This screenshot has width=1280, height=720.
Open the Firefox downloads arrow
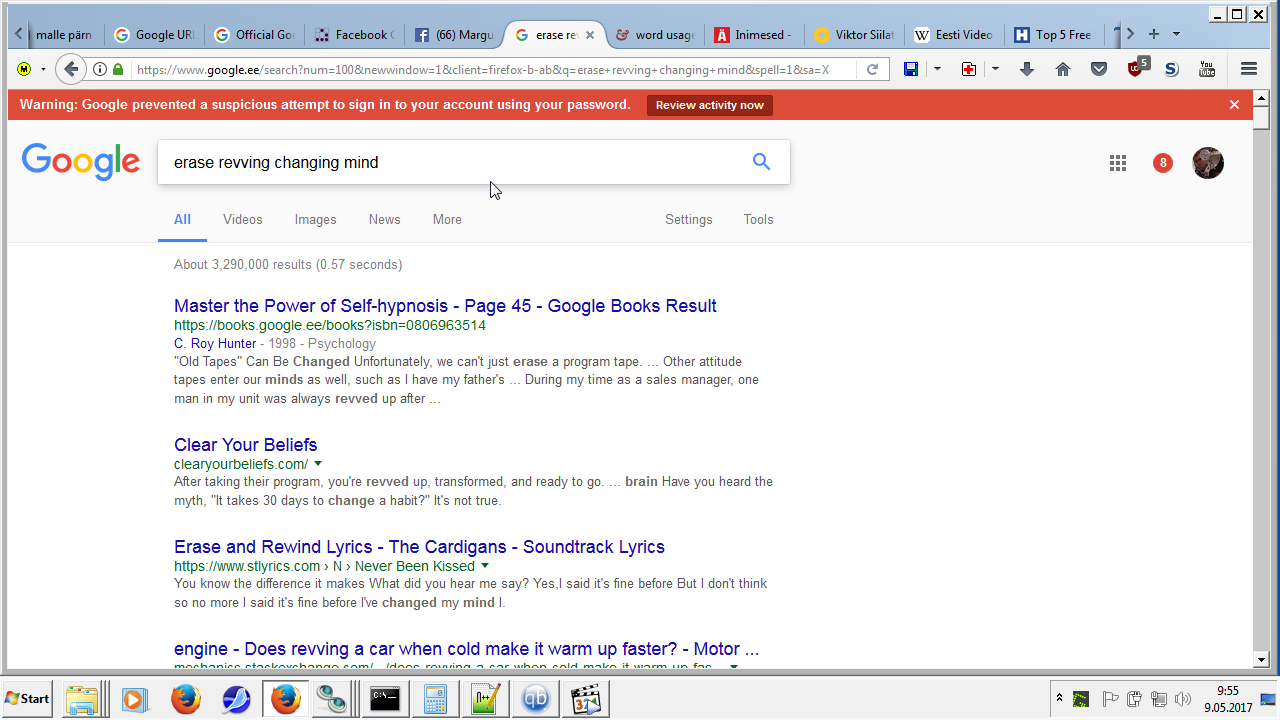[1027, 69]
